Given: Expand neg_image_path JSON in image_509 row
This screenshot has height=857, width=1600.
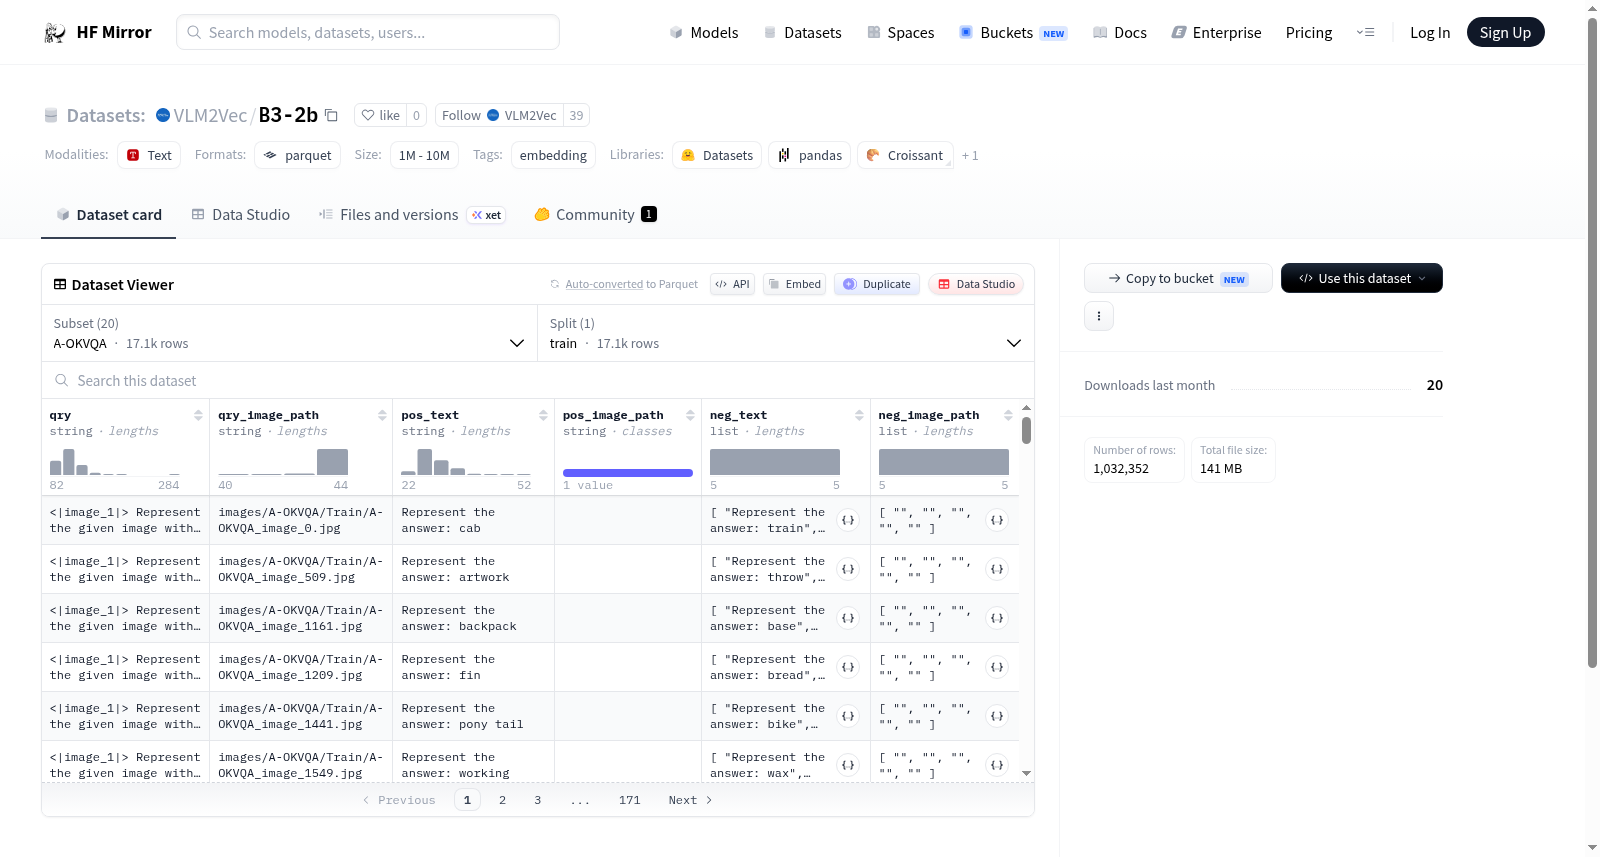Looking at the screenshot, I should 997,569.
